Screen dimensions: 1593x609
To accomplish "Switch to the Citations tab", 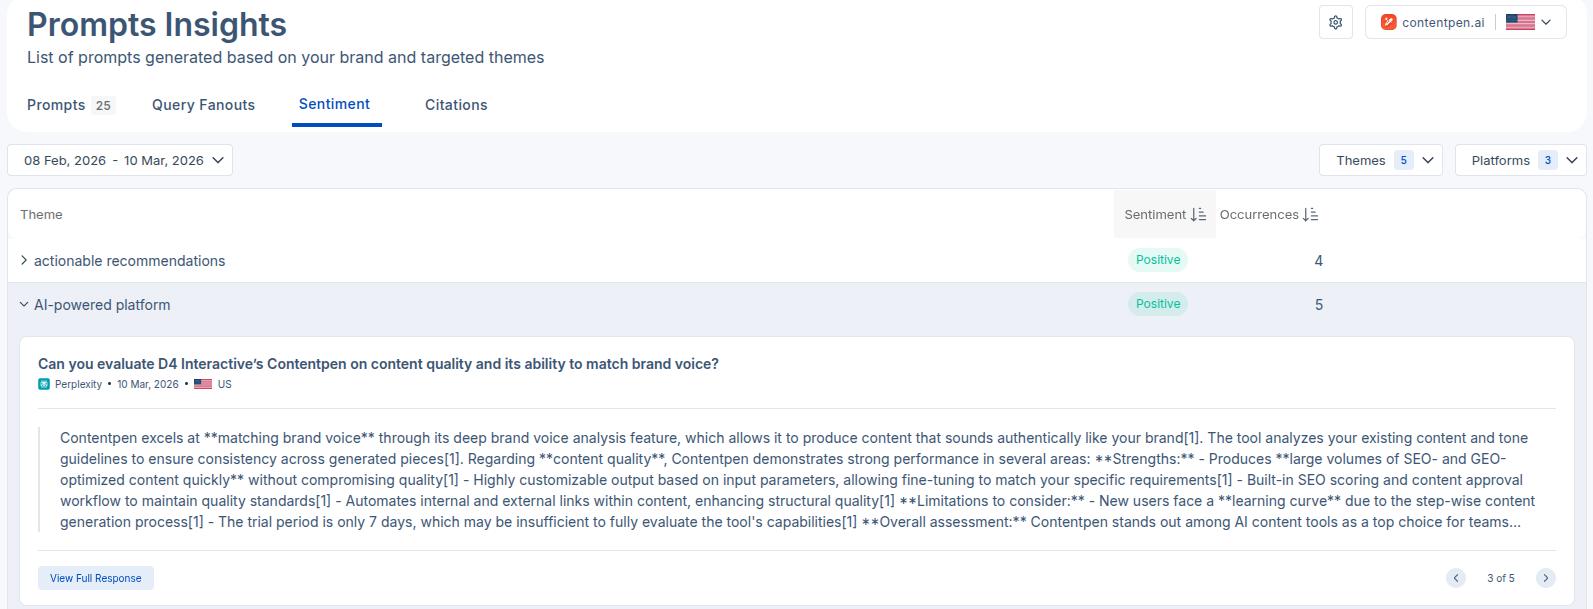I will 456,105.
